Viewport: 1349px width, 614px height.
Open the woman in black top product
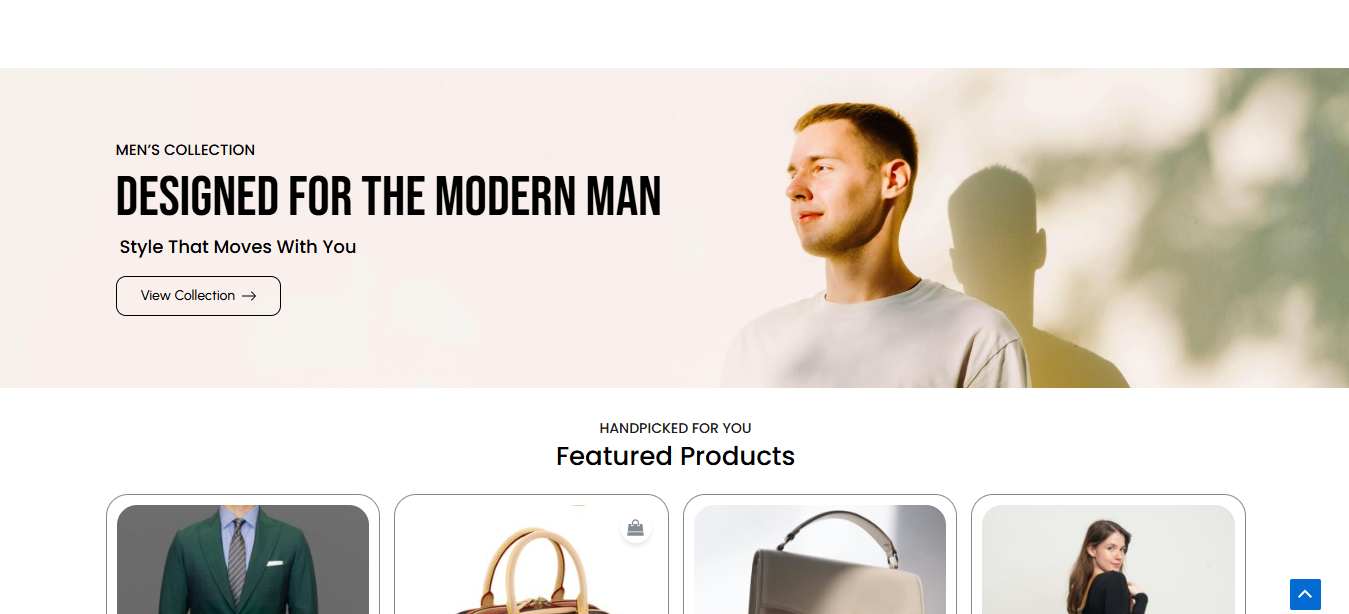[1108, 560]
